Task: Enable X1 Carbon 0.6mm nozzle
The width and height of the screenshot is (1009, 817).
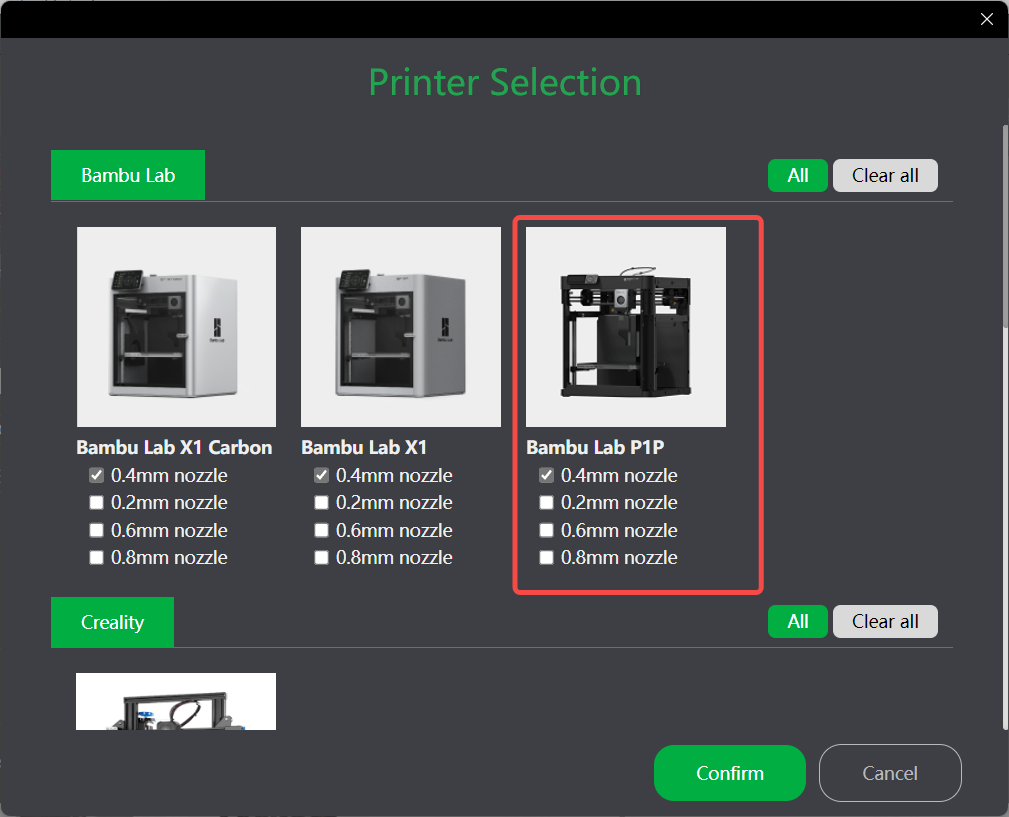Action: [x=97, y=530]
